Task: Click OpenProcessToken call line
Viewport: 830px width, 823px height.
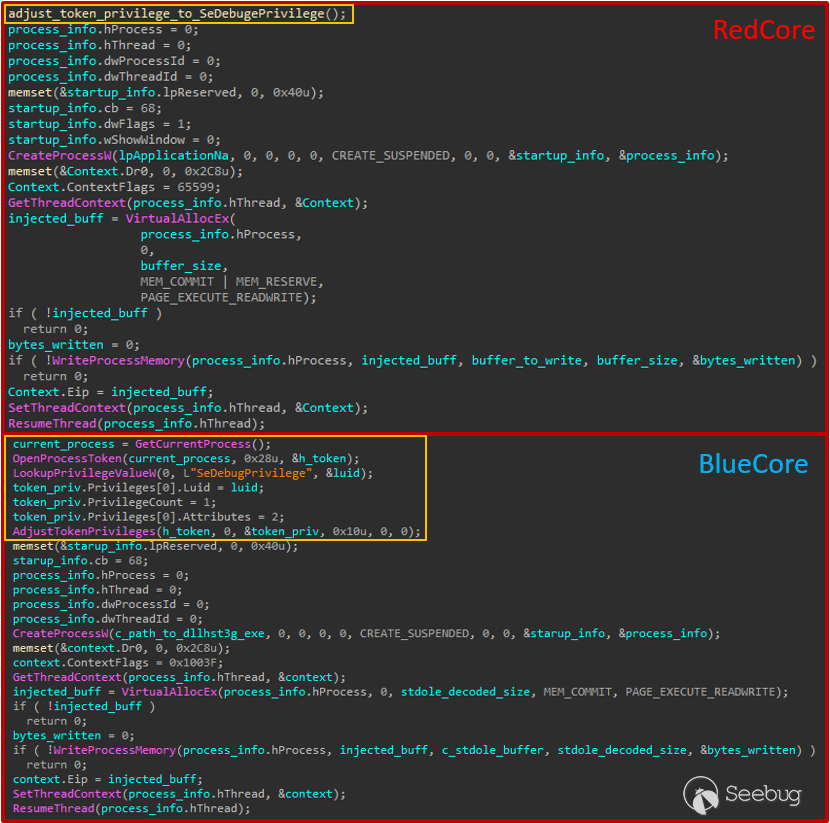Action: point(186,459)
